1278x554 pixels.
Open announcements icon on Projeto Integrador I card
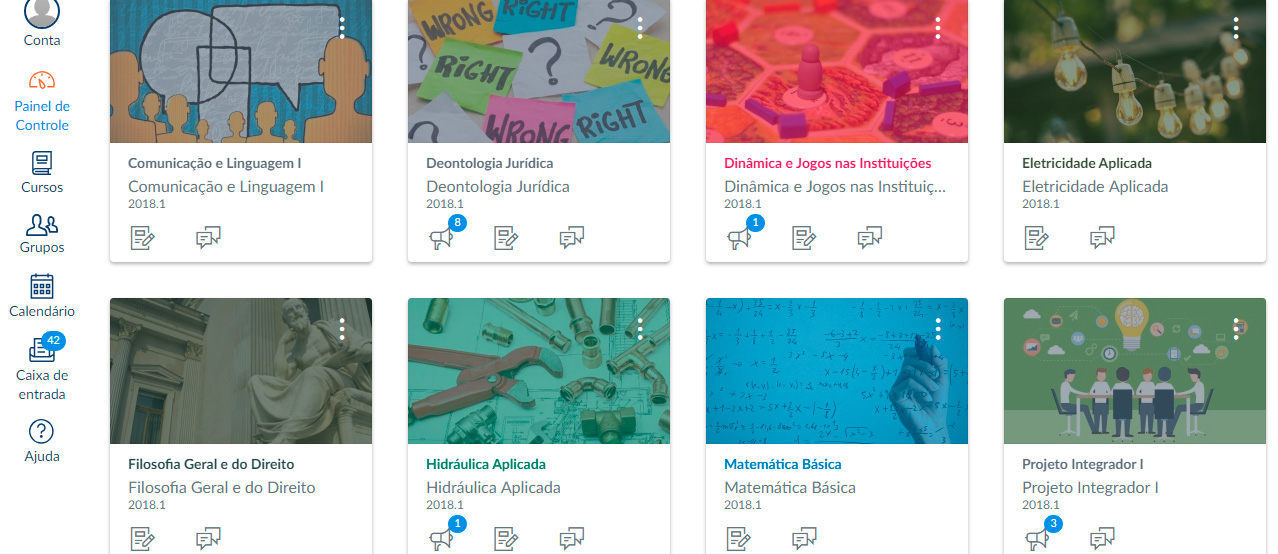click(1037, 540)
